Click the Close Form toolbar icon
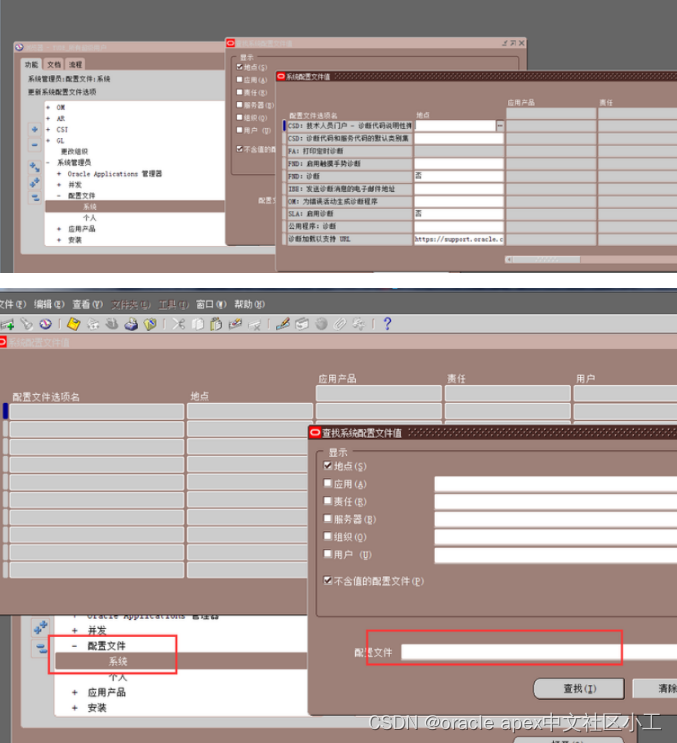 (x=150, y=324)
